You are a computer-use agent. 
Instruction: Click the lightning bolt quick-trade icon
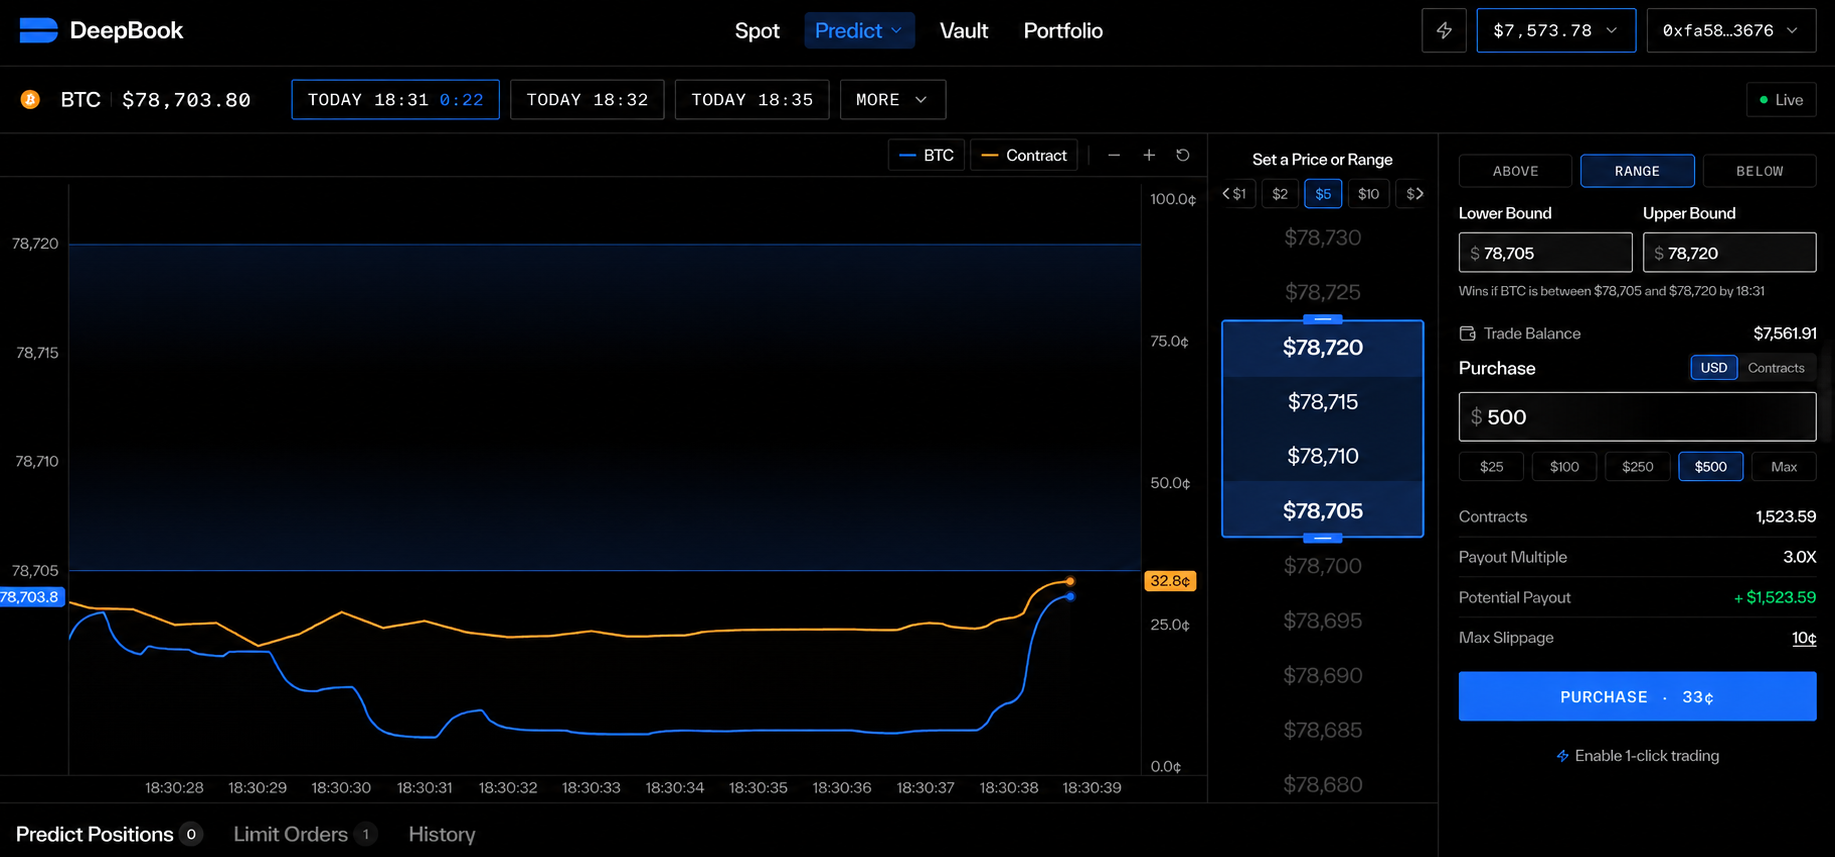tap(1444, 31)
